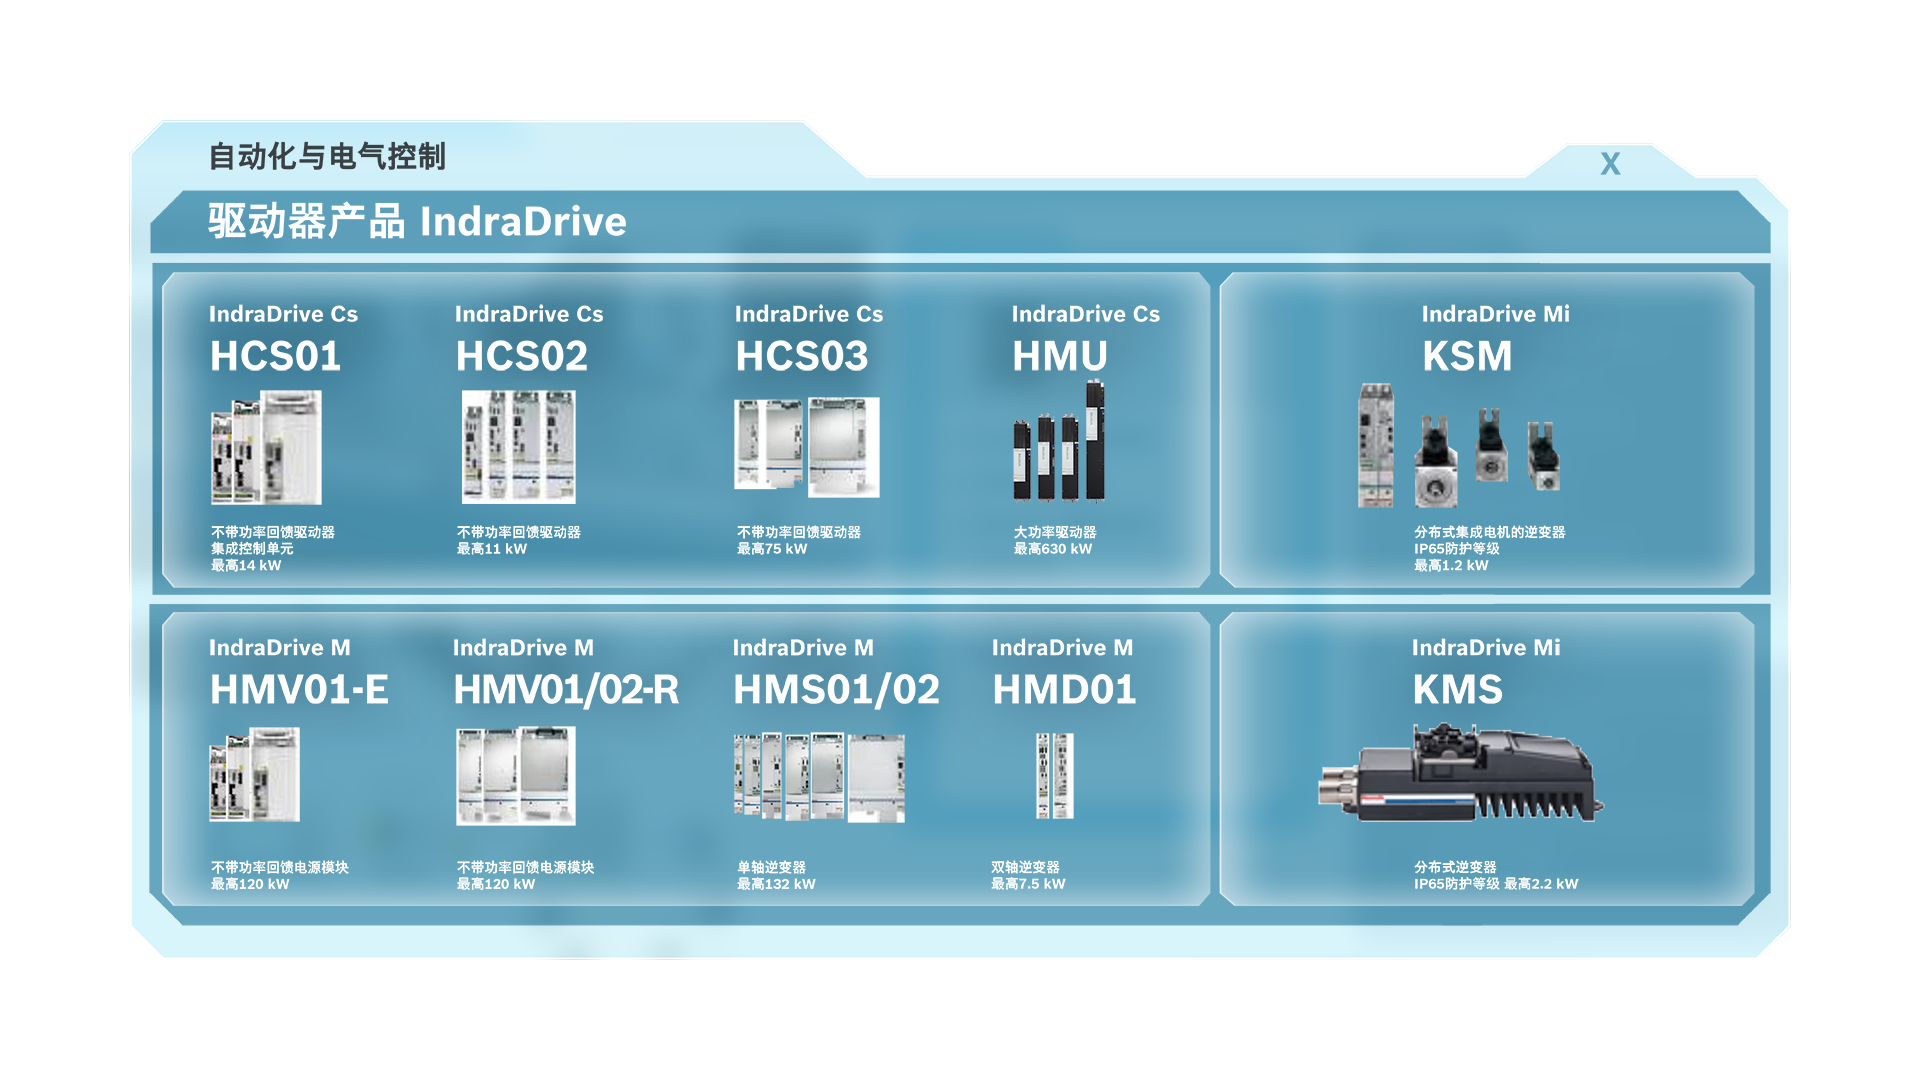This screenshot has height=1080, width=1920.
Task: Click the IndraDrive M label above HMV01/02-R
Action: tap(523, 648)
